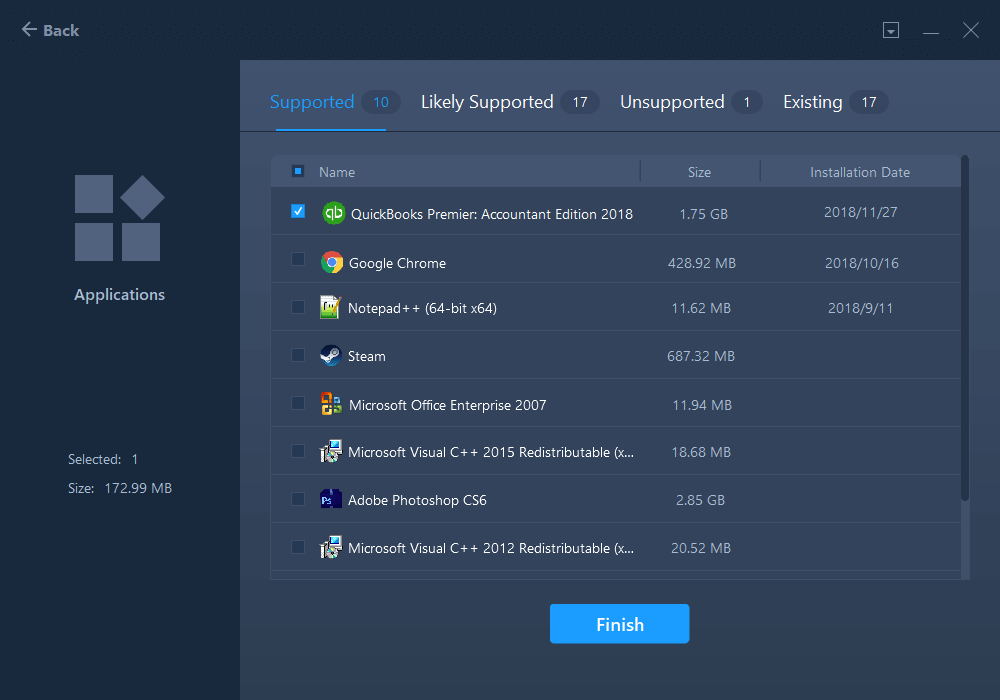Image resolution: width=1000 pixels, height=700 pixels.
Task: Click the "QuickBooks Premier: Accountant Edition 2018" text
Action: (492, 214)
